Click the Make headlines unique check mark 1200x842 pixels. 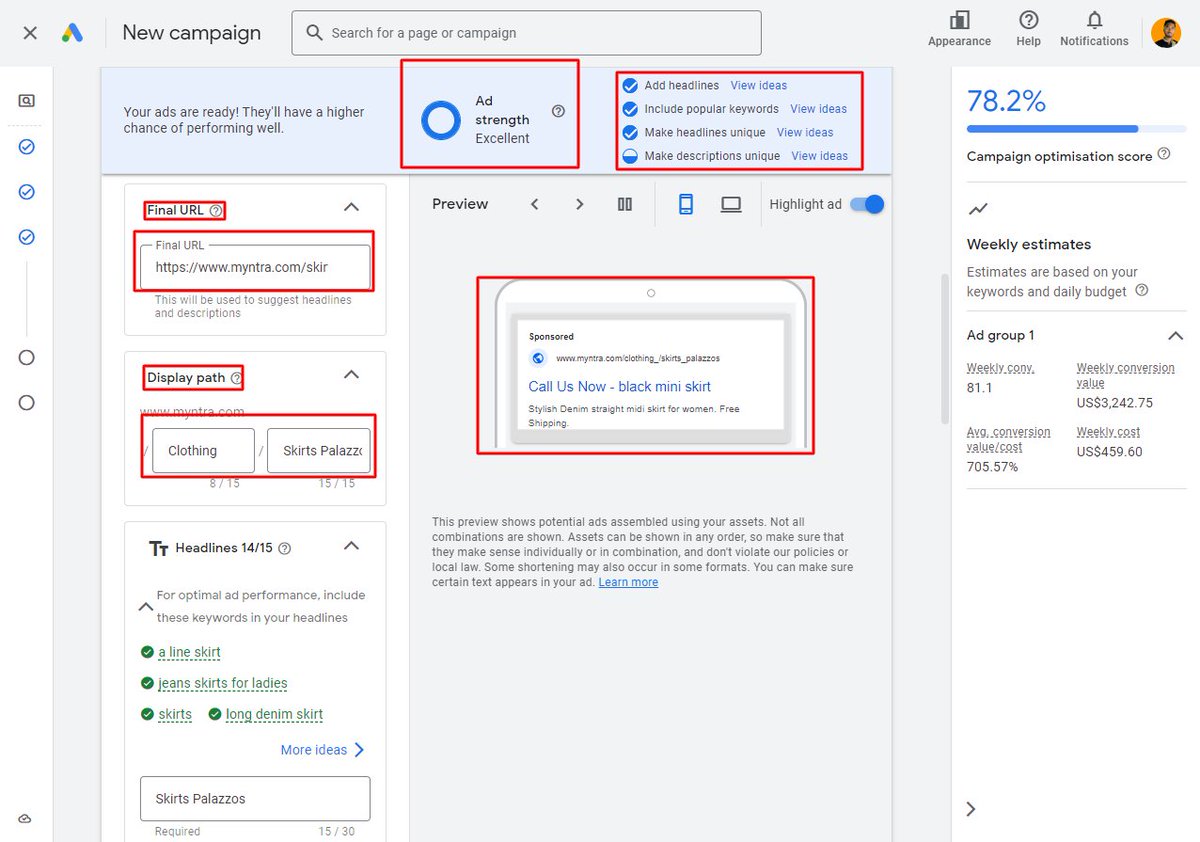(x=630, y=132)
